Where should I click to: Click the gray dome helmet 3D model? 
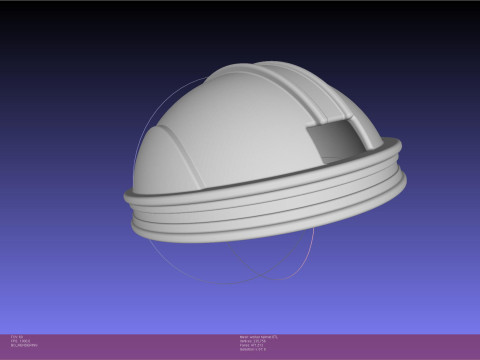[265, 152]
